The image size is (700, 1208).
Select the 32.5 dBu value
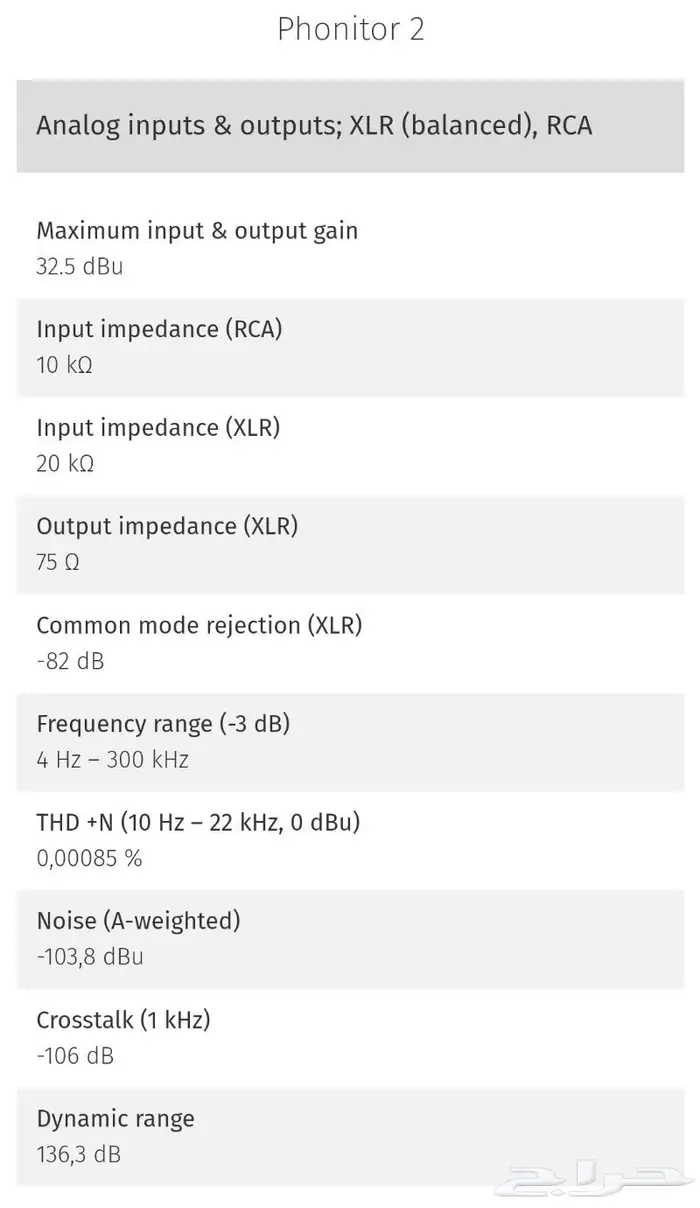point(80,267)
